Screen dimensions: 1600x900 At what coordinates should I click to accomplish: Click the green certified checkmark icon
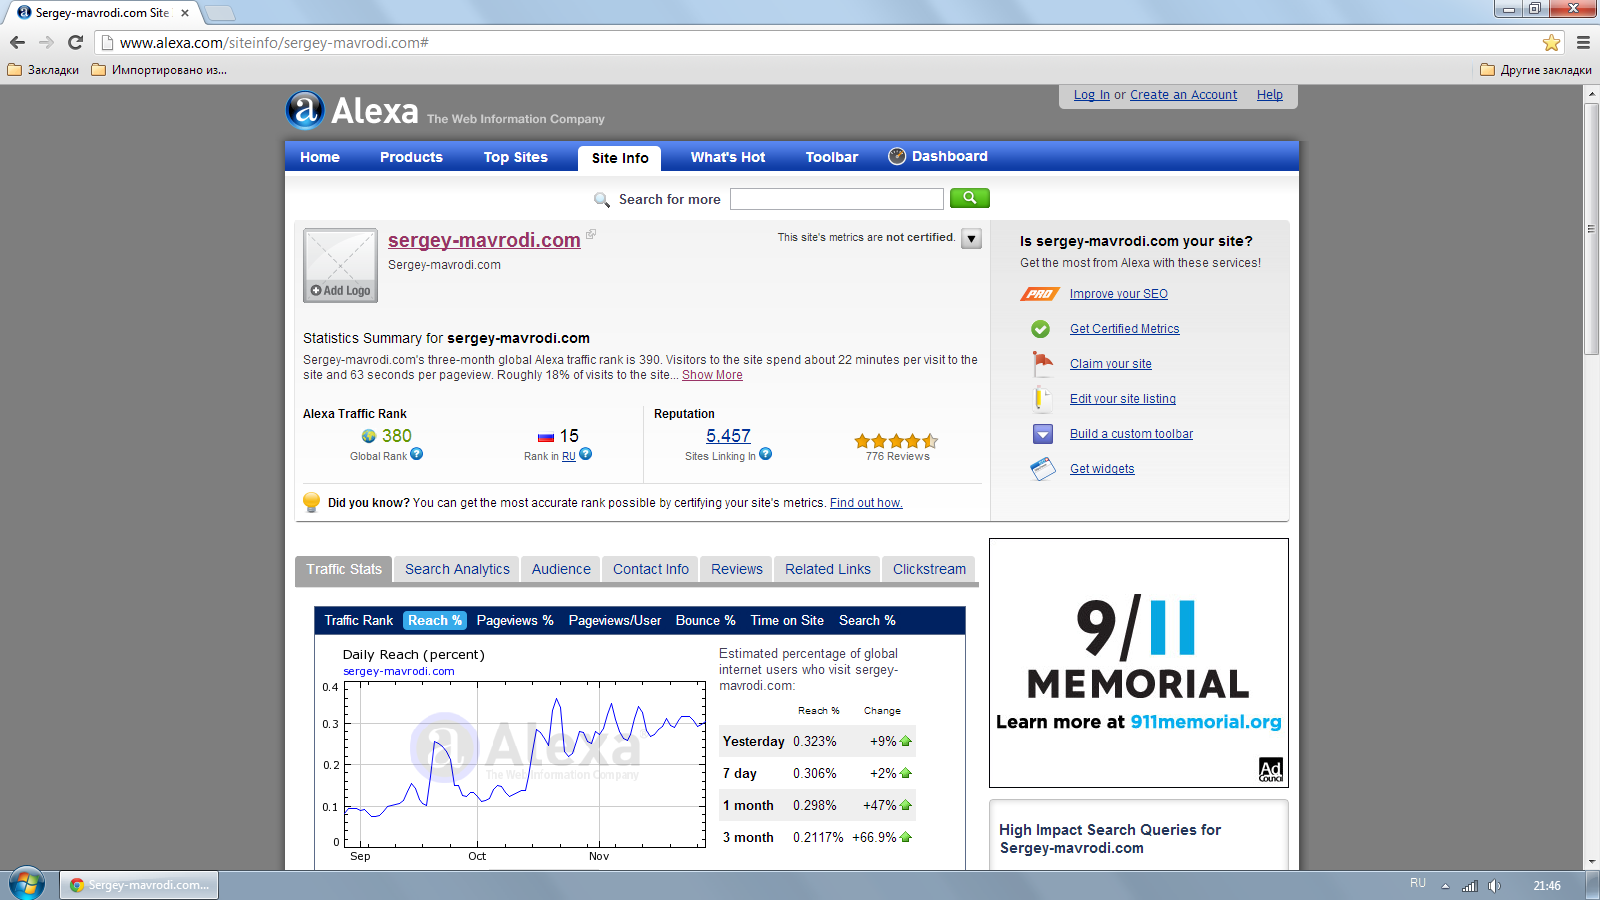coord(1041,329)
